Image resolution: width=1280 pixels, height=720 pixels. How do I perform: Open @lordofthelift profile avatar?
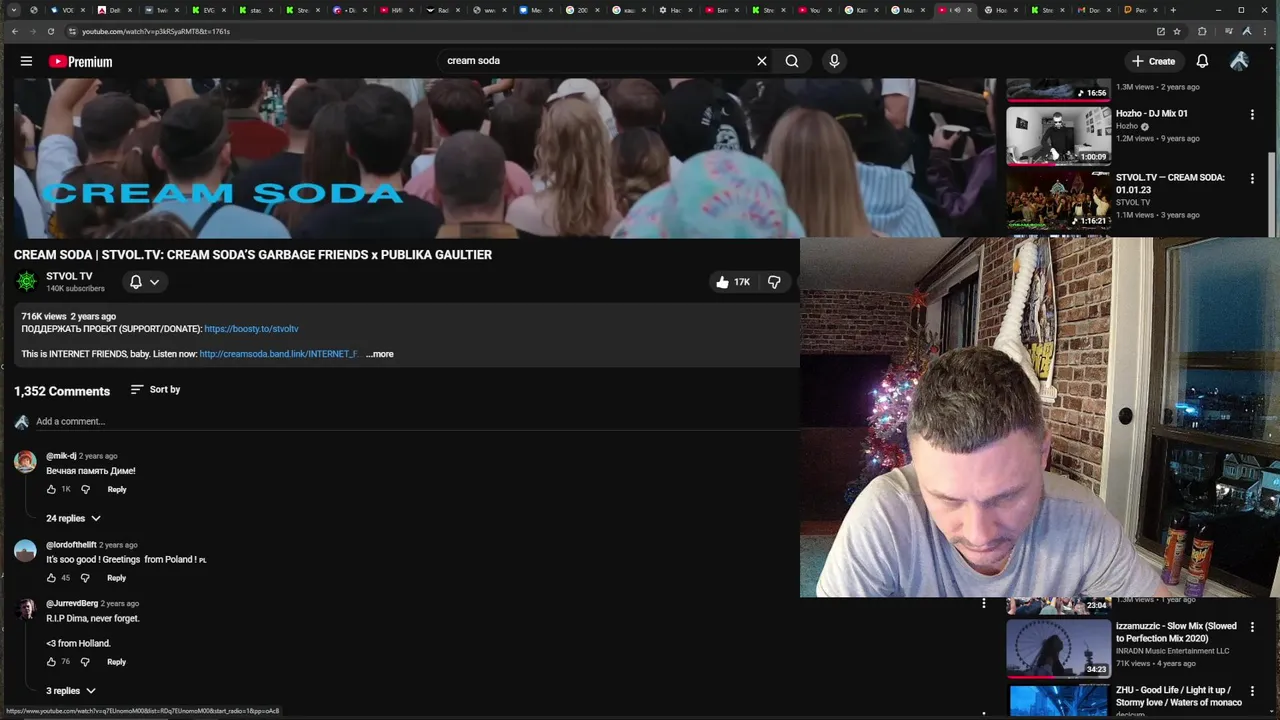pos(25,550)
